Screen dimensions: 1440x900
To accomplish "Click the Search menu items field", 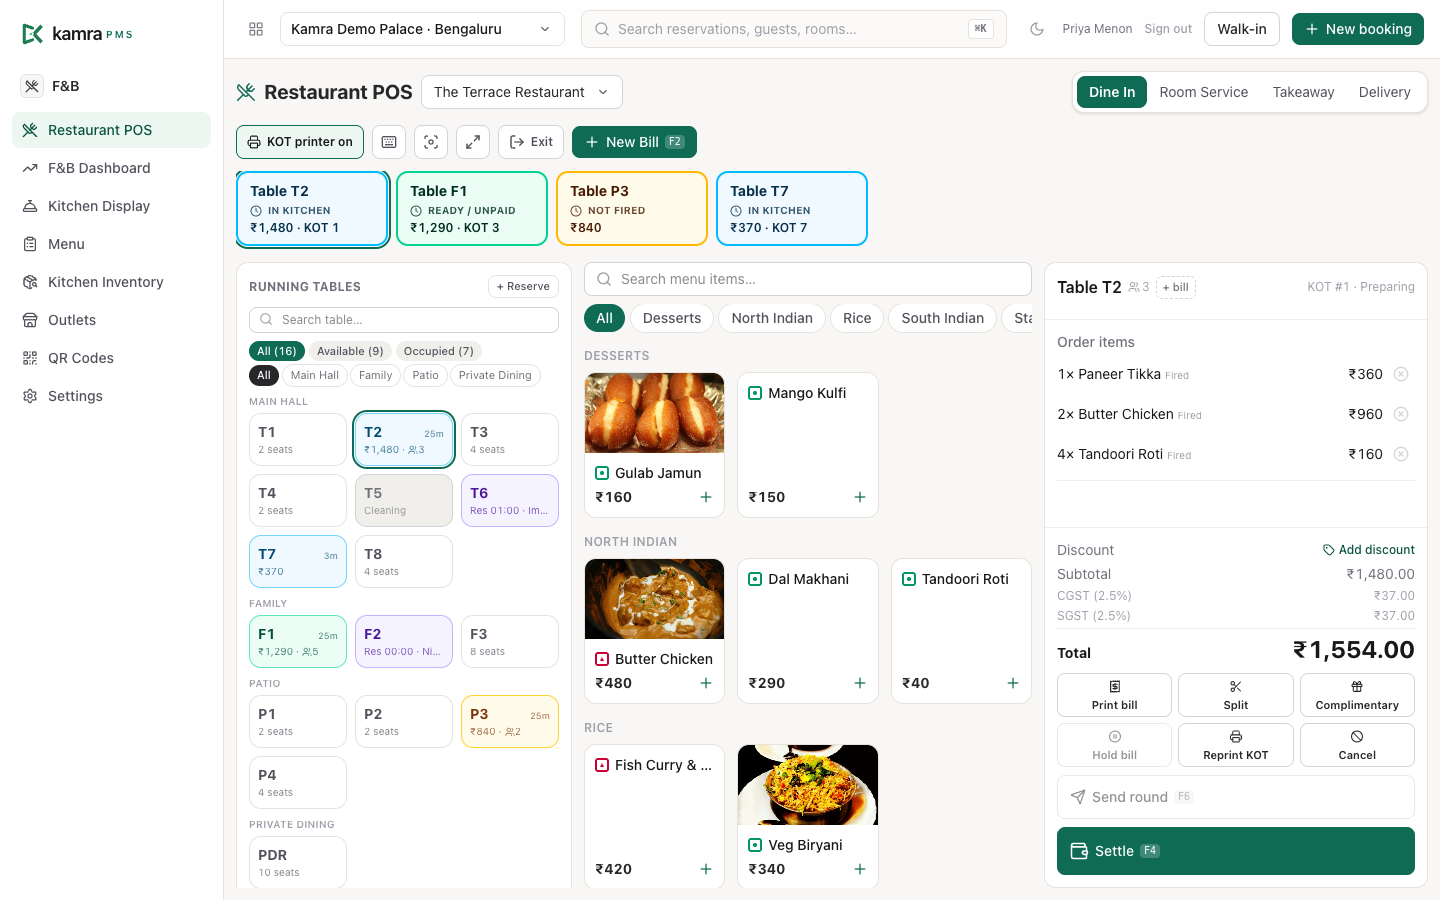I will click(808, 279).
